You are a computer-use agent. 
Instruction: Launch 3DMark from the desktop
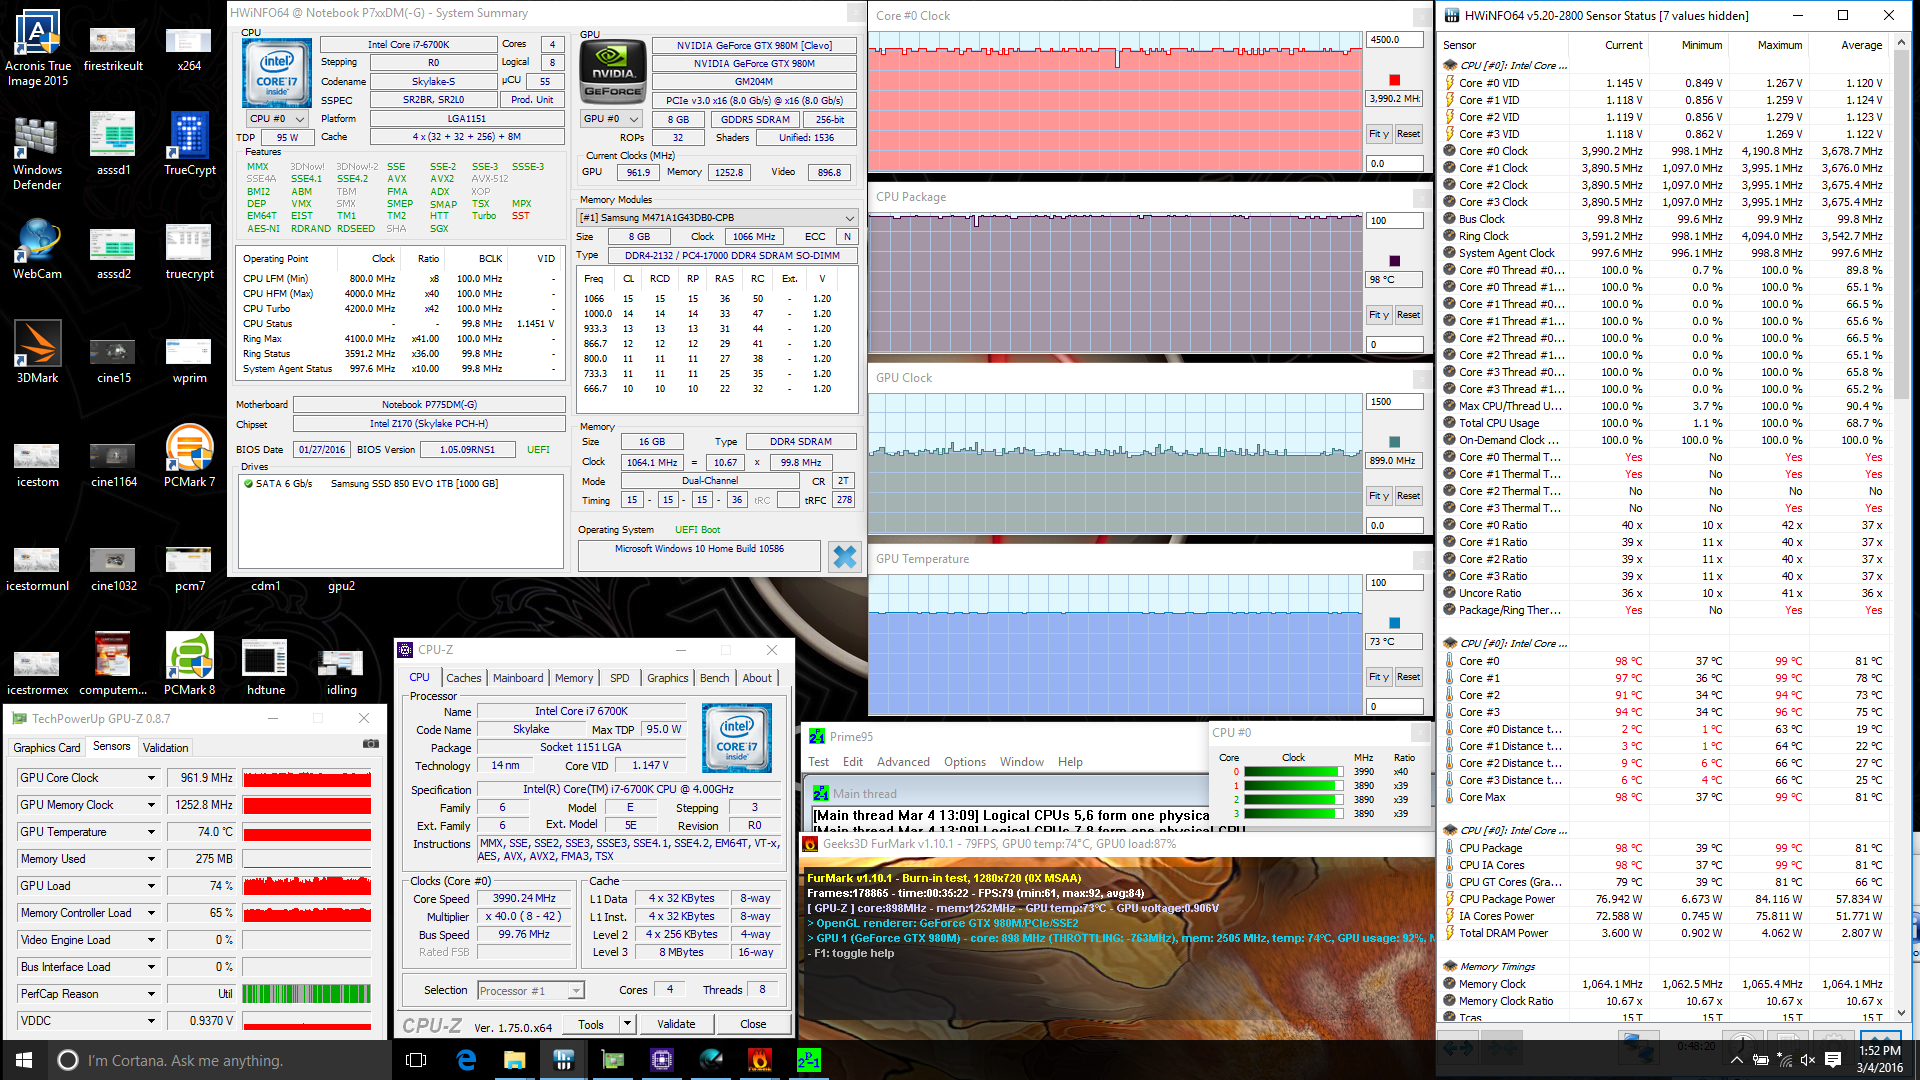click(37, 352)
